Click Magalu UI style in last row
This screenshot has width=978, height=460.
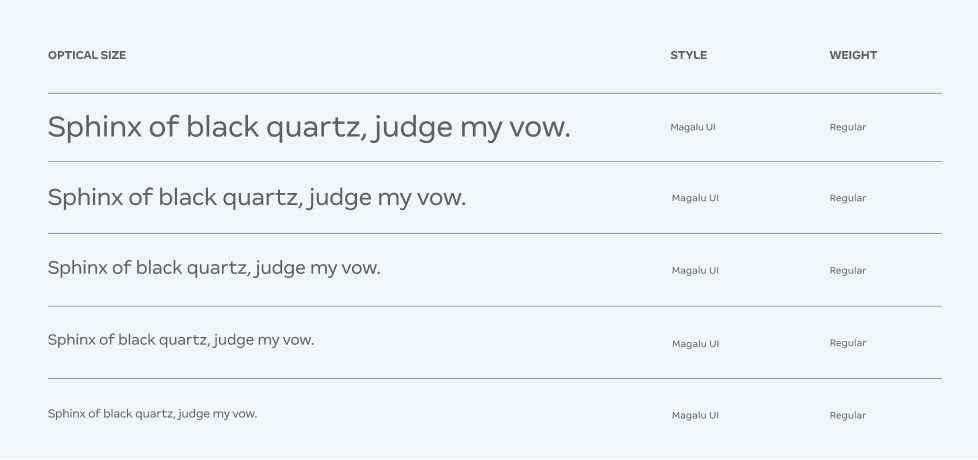(695, 416)
